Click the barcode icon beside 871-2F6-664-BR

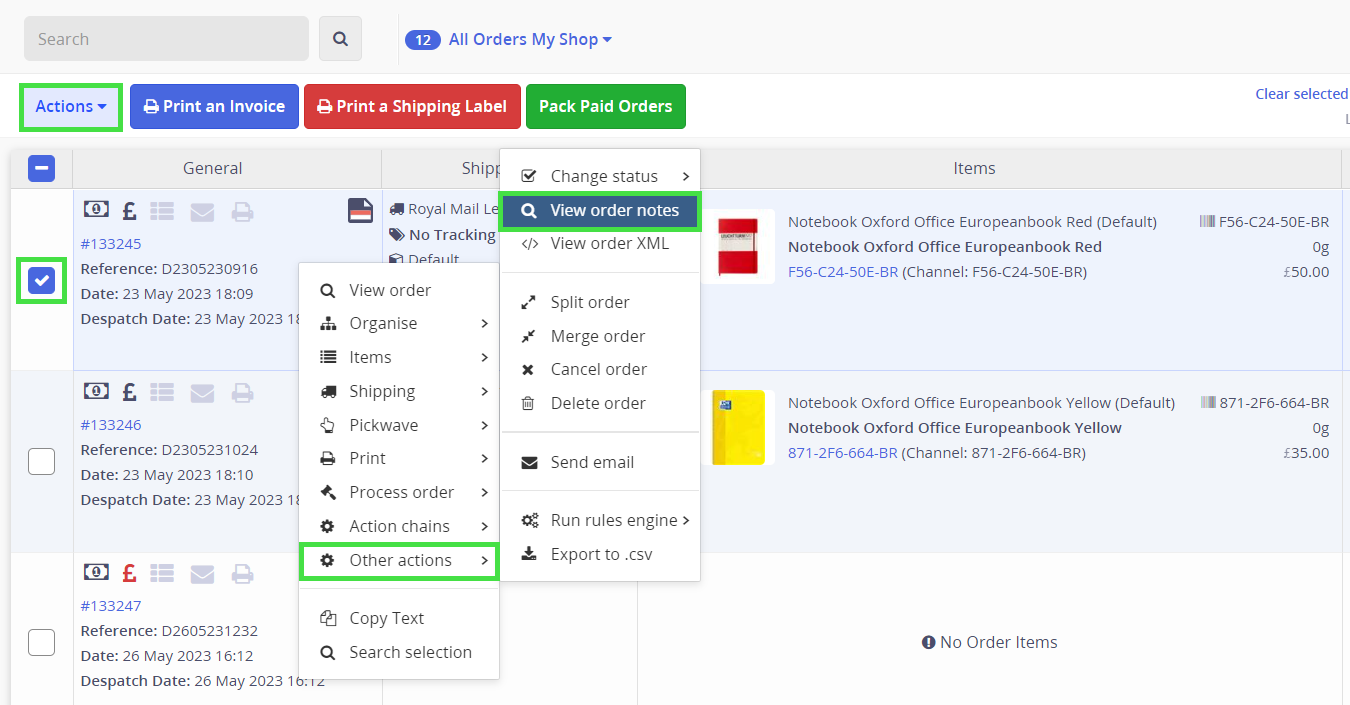click(x=1210, y=402)
